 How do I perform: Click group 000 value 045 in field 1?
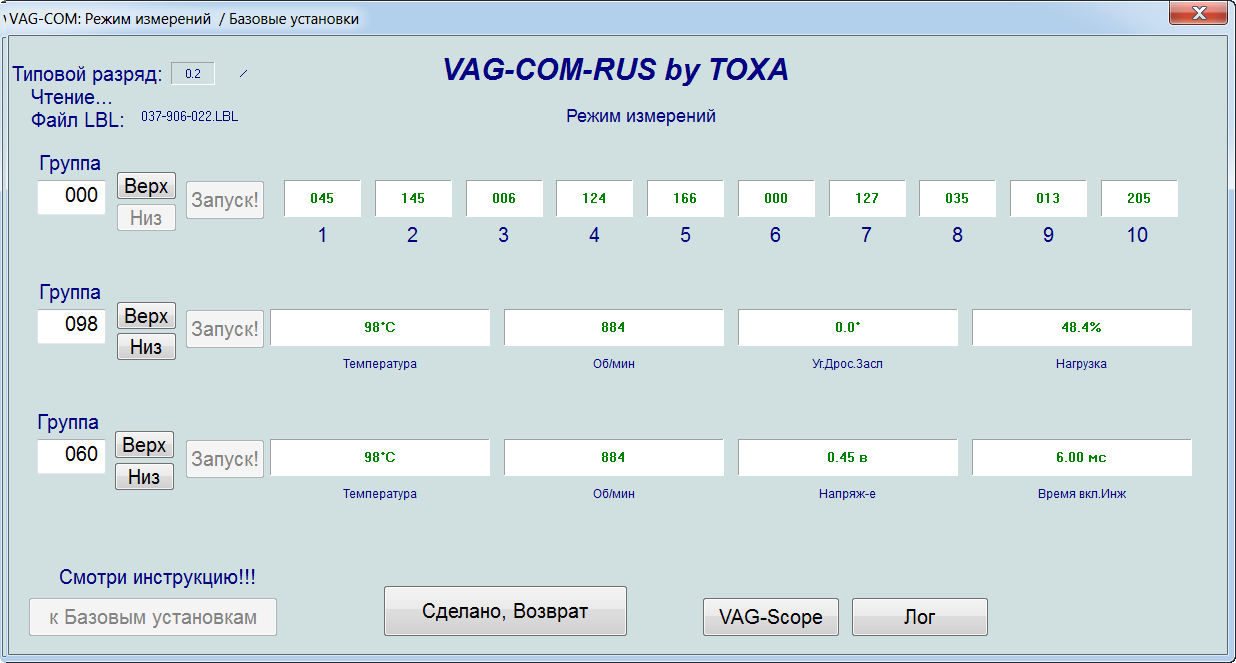pyautogui.click(x=322, y=198)
